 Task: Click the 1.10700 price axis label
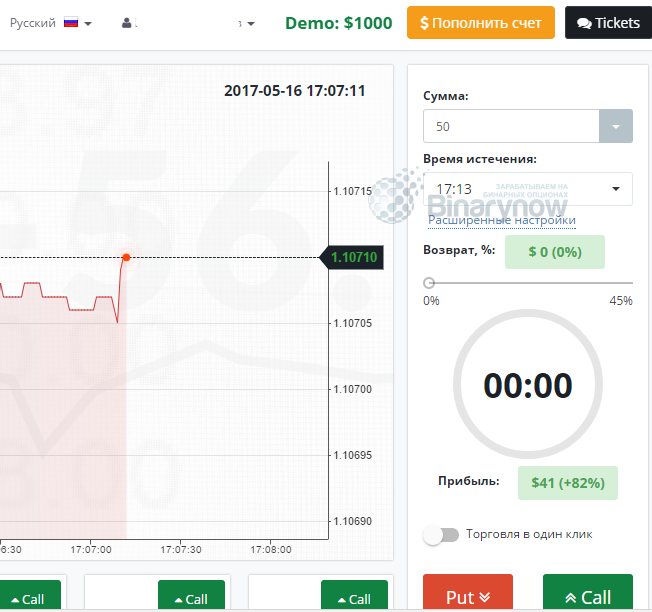click(x=353, y=389)
